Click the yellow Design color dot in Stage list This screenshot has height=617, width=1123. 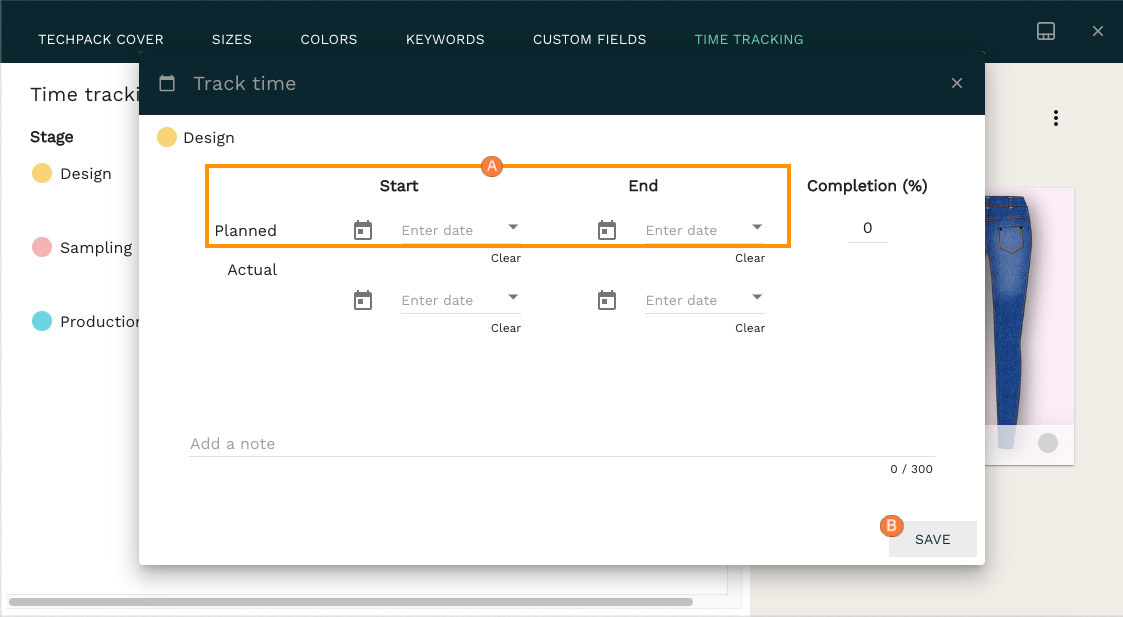(42, 173)
